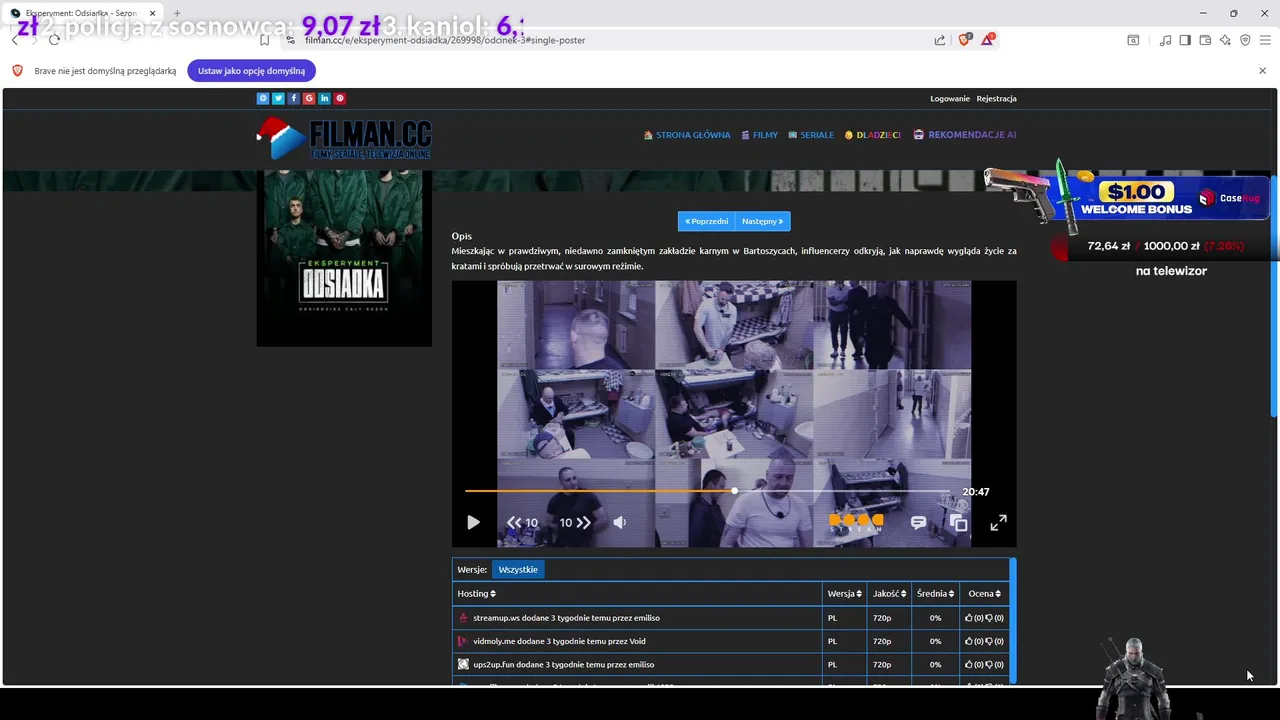Screen dimensions: 1280x720
Task: Open picture-in-picture icon in player
Action: [x=958, y=523]
